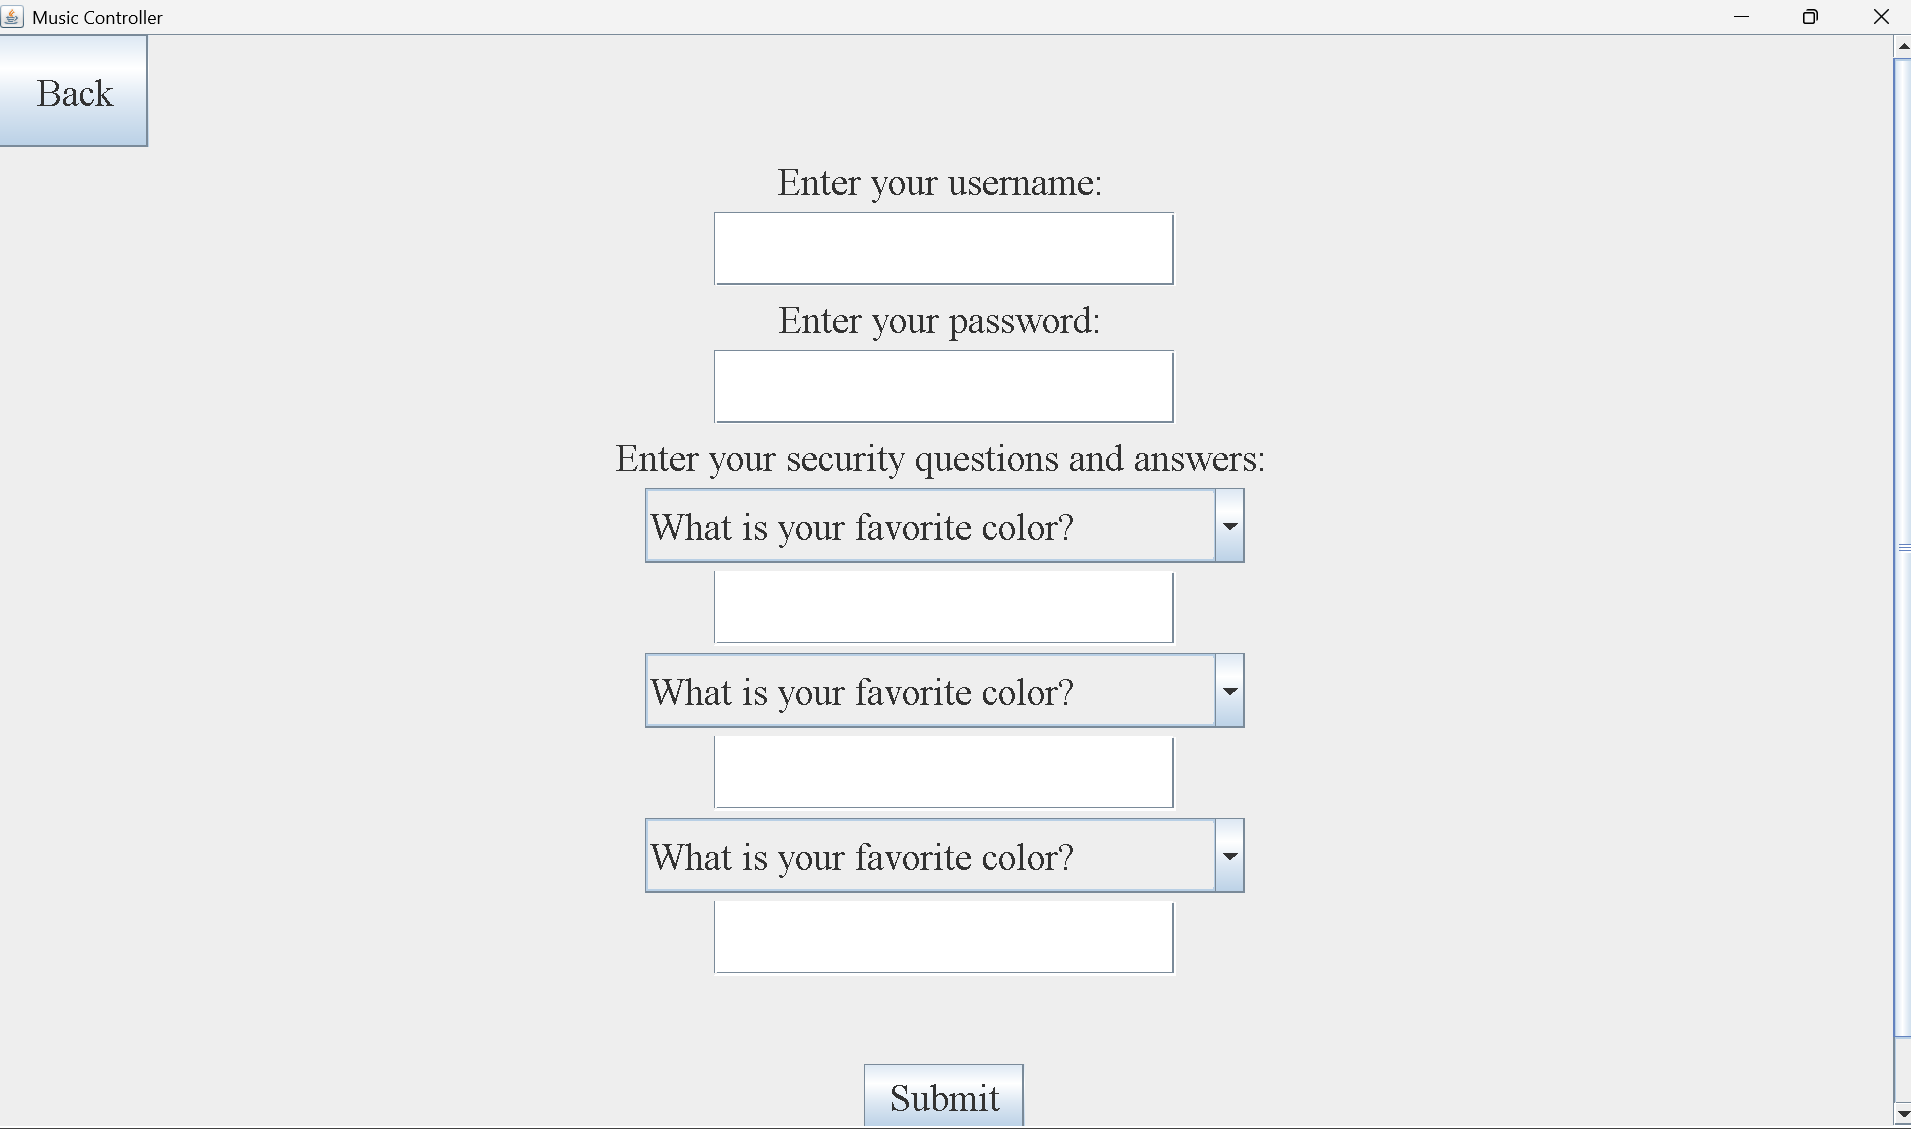1911x1129 pixels.
Task: Minimize the Music Controller window
Action: click(1741, 16)
